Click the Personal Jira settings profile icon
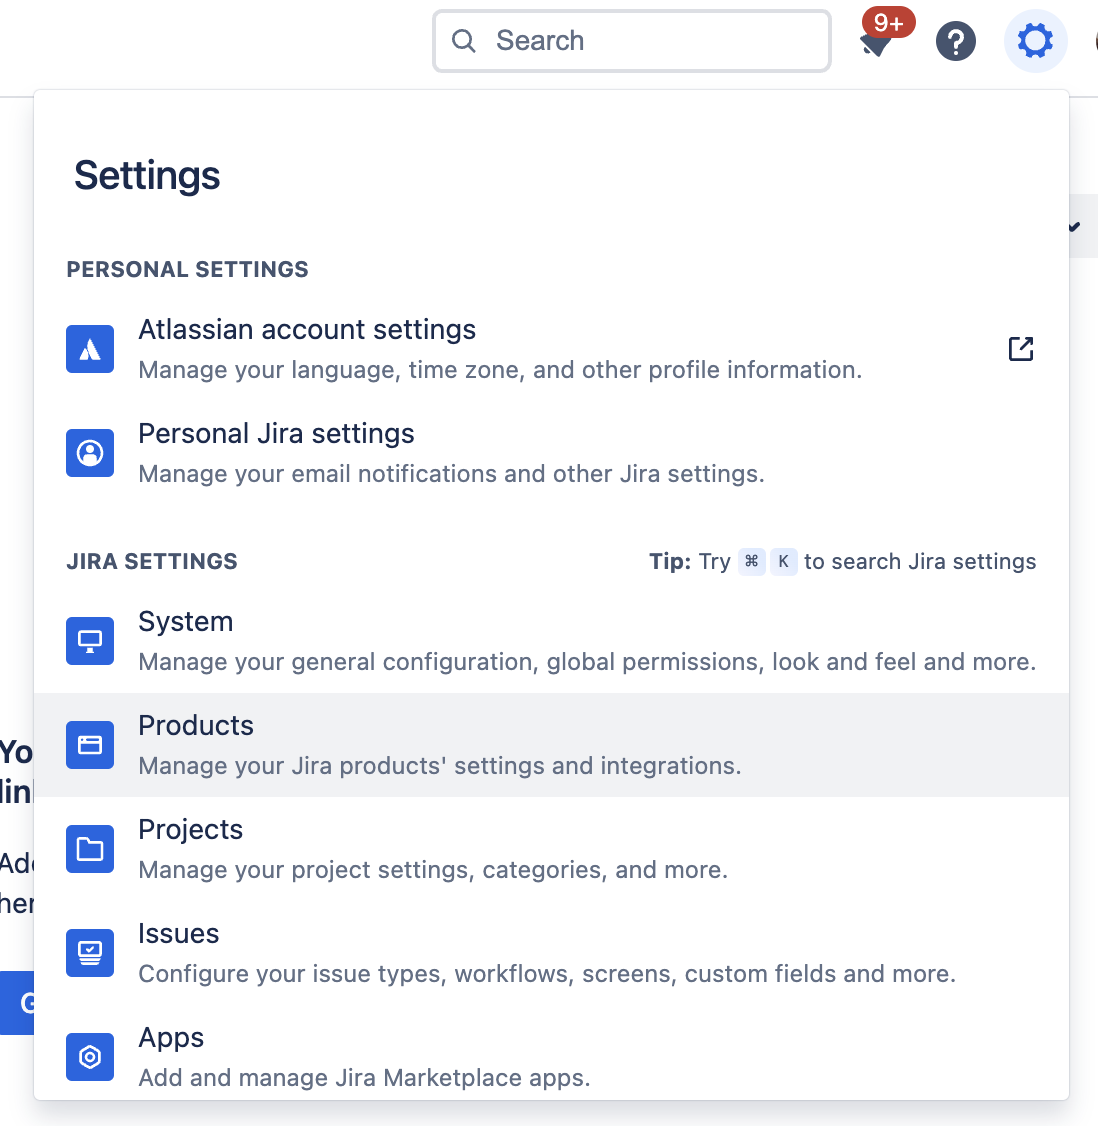 coord(90,453)
